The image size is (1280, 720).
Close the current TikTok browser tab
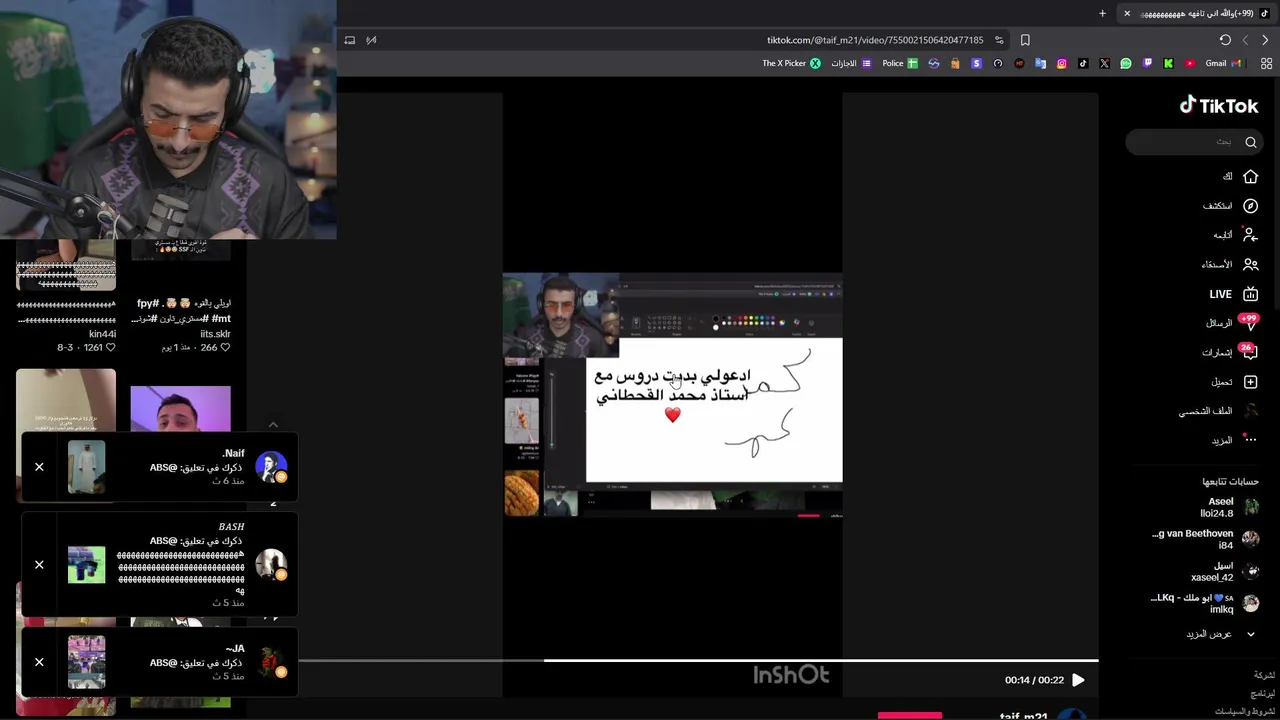coord(1127,13)
